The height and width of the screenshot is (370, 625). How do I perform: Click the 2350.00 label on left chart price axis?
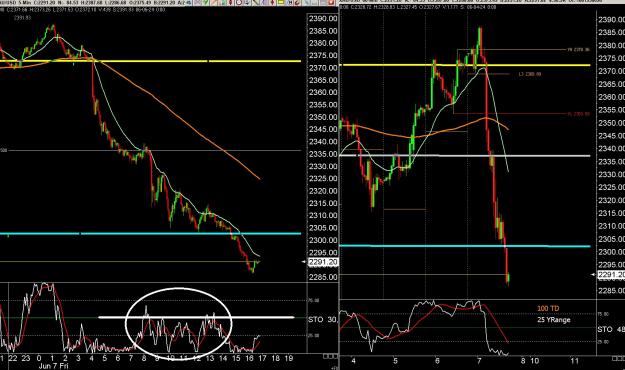(323, 117)
